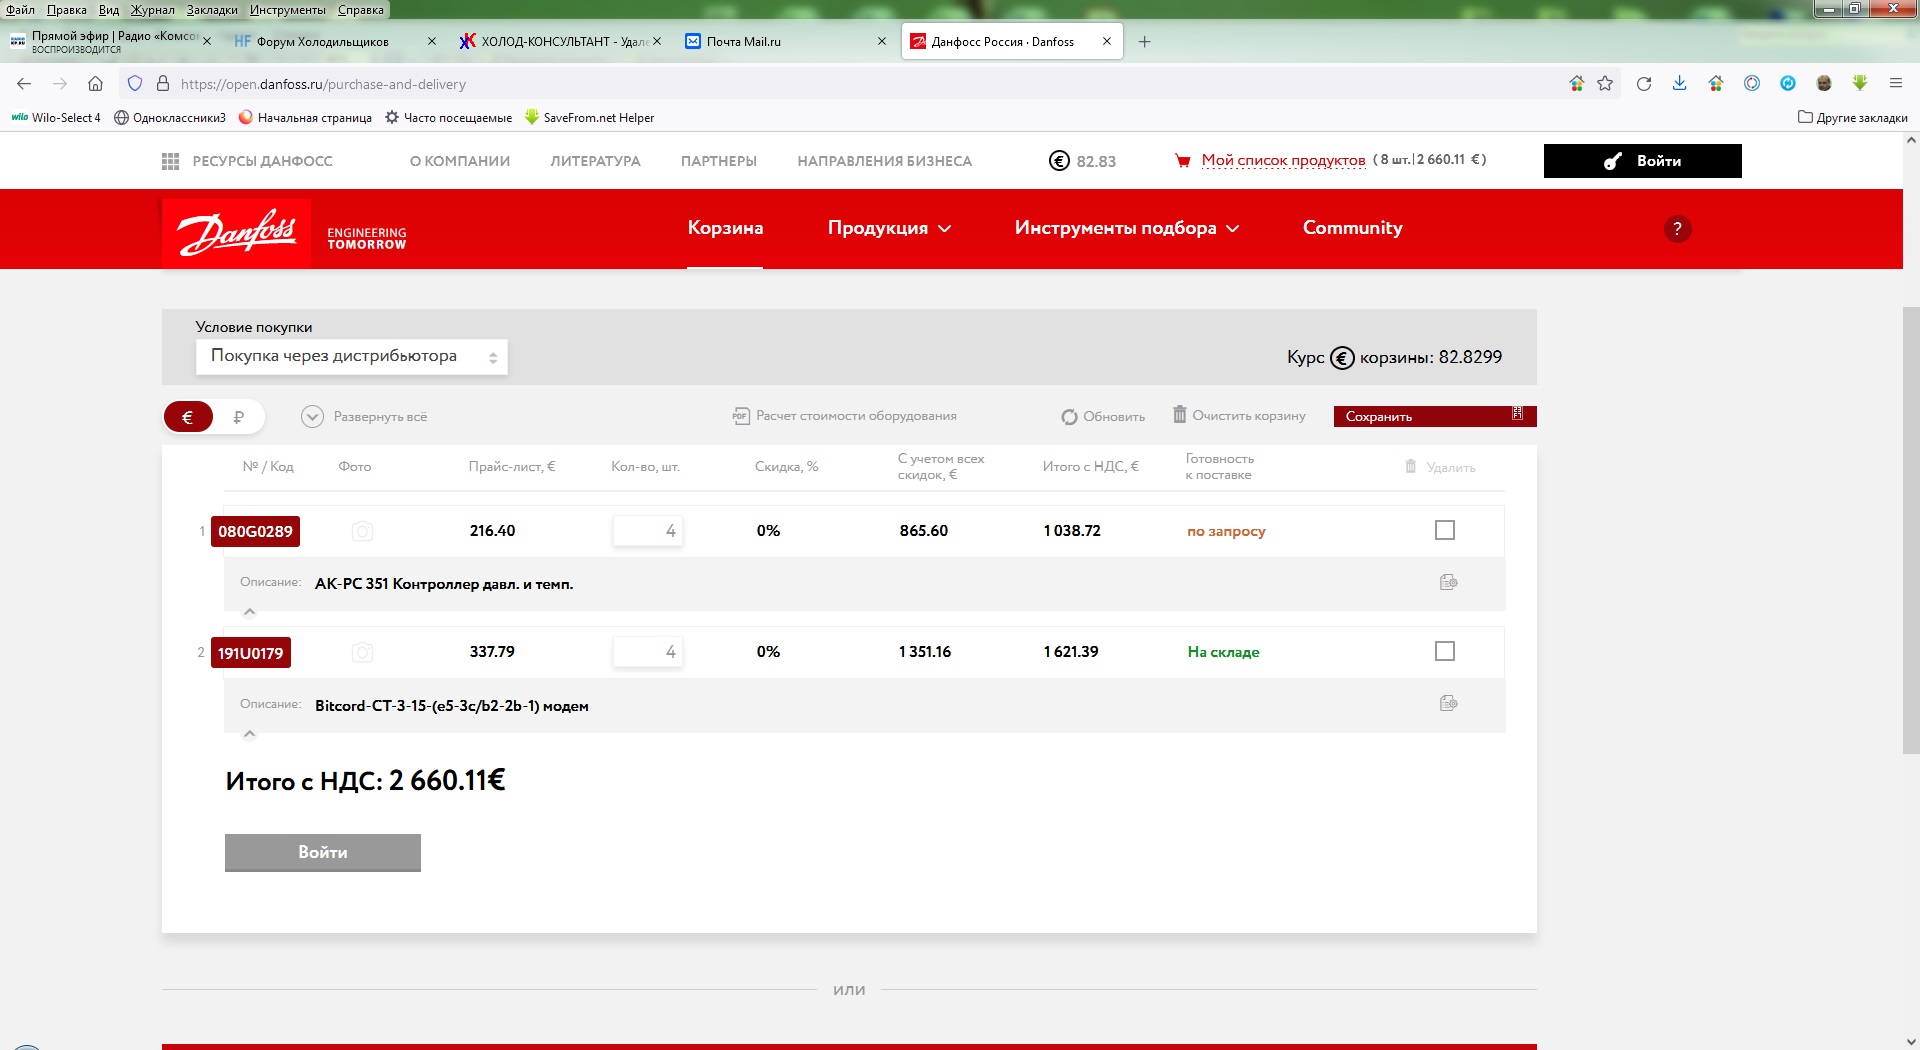Switch prices to euro currency
1920x1050 pixels.
coord(188,417)
